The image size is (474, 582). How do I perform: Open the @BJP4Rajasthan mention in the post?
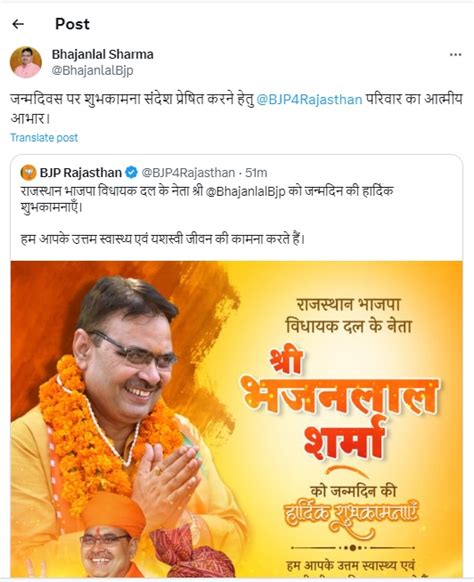click(x=309, y=100)
